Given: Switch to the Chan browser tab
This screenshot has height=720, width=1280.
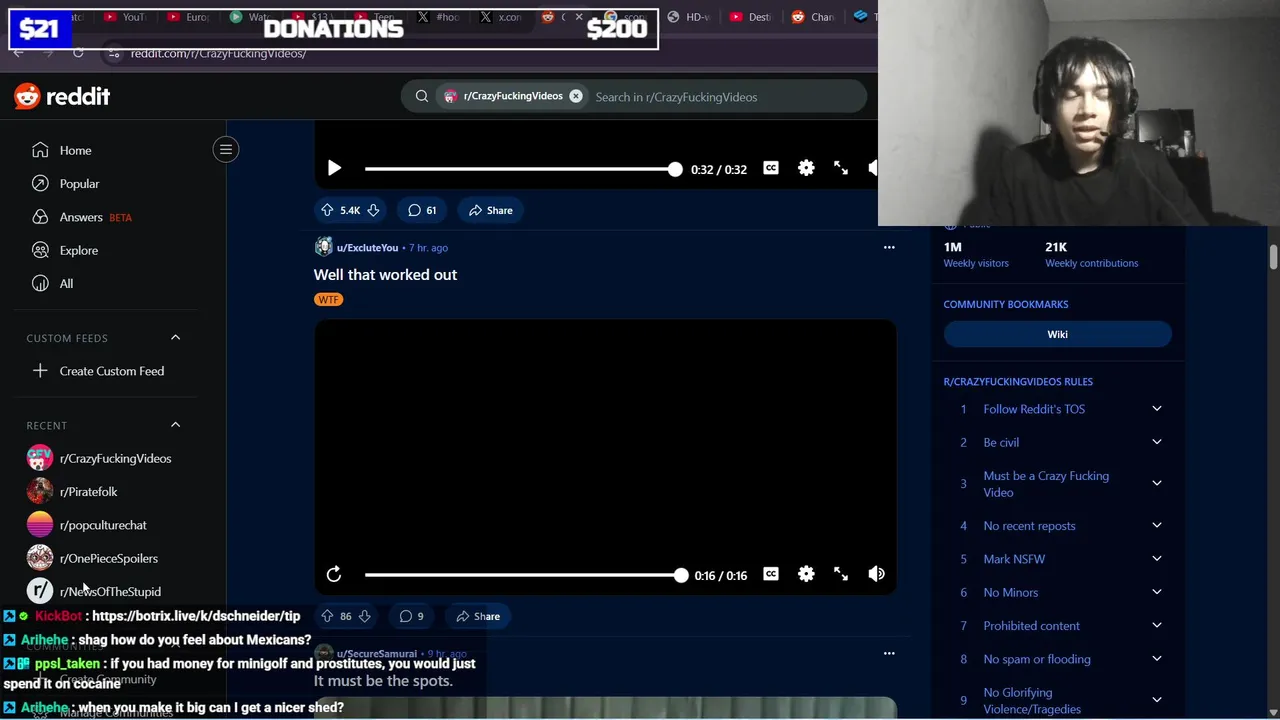Looking at the screenshot, I should (x=814, y=16).
